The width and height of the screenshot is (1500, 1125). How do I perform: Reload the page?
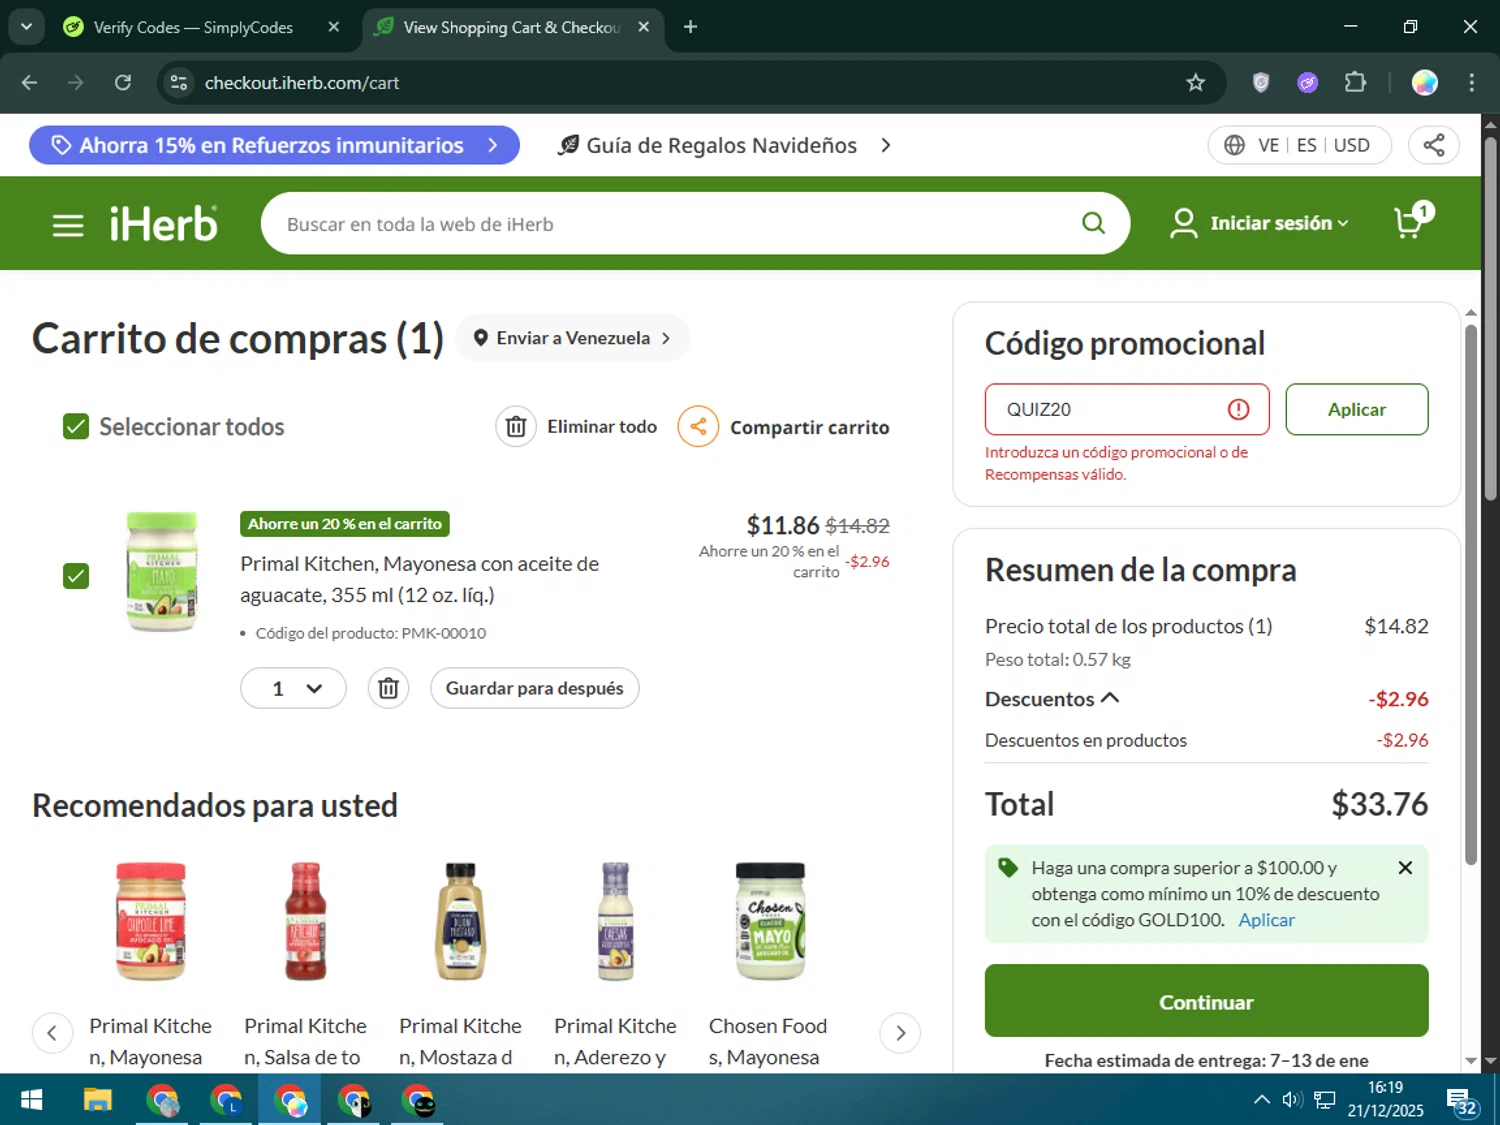pos(123,83)
